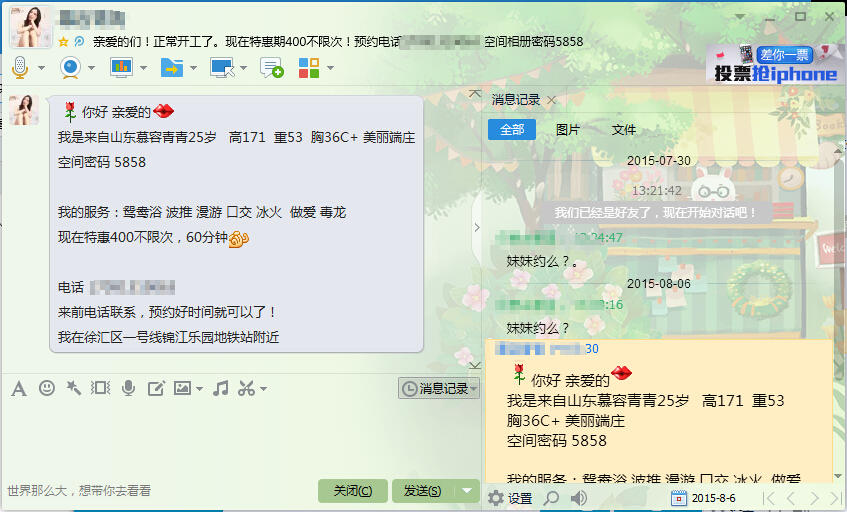Image resolution: width=847 pixels, height=512 pixels.
Task: Open the font settings A icon
Action: point(19,388)
